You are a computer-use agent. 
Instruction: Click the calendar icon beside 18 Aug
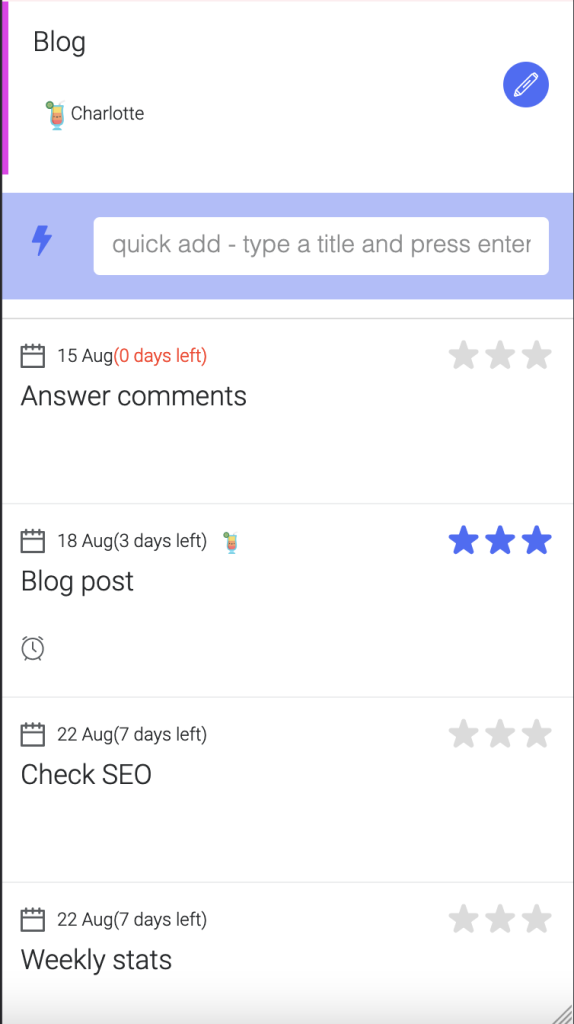[33, 541]
